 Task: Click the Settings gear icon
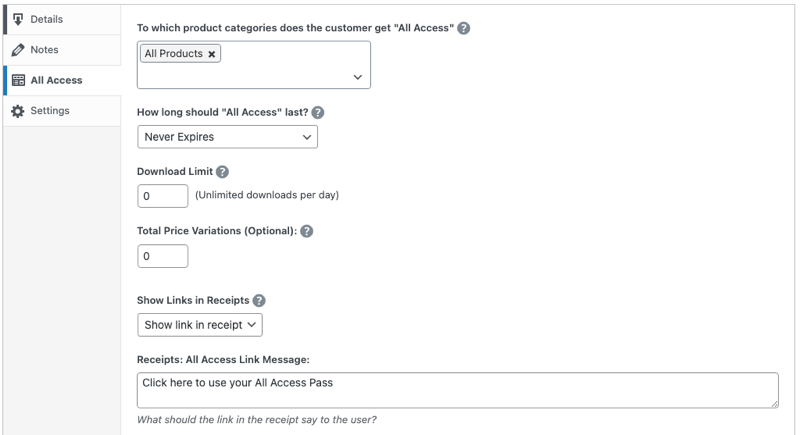(18, 111)
